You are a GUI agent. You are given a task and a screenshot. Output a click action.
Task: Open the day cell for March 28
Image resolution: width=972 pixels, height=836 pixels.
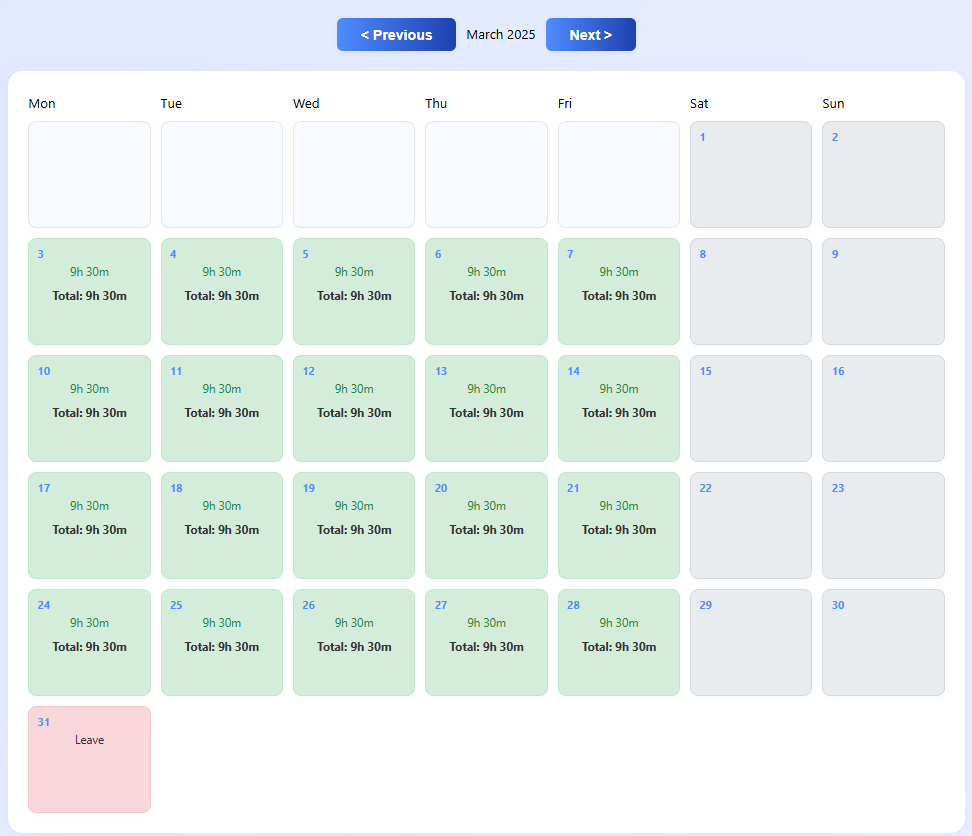(x=618, y=642)
